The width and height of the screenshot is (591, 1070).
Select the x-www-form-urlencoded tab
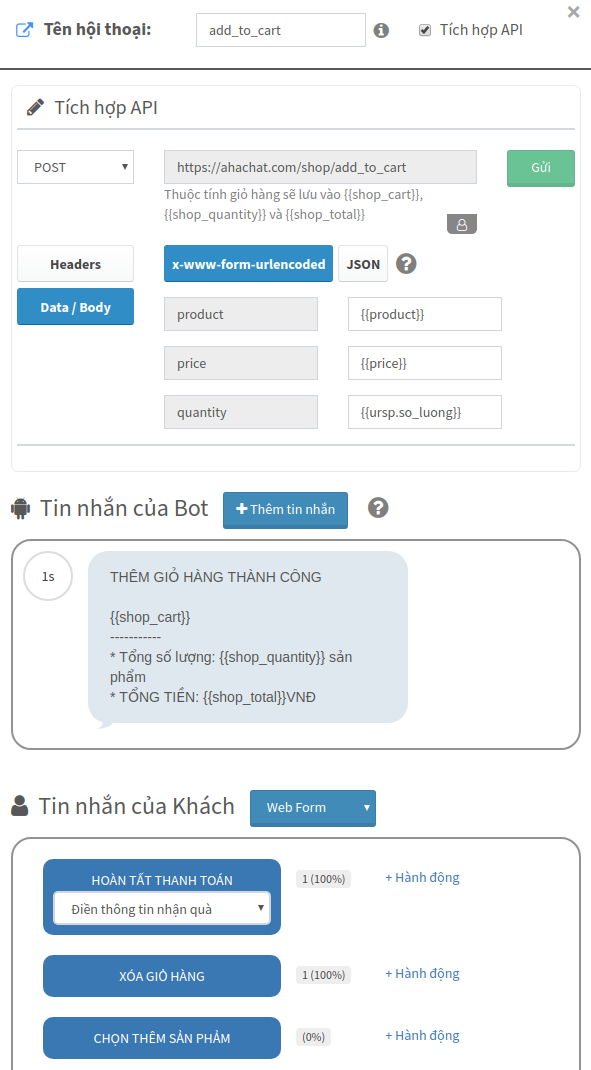(248, 264)
